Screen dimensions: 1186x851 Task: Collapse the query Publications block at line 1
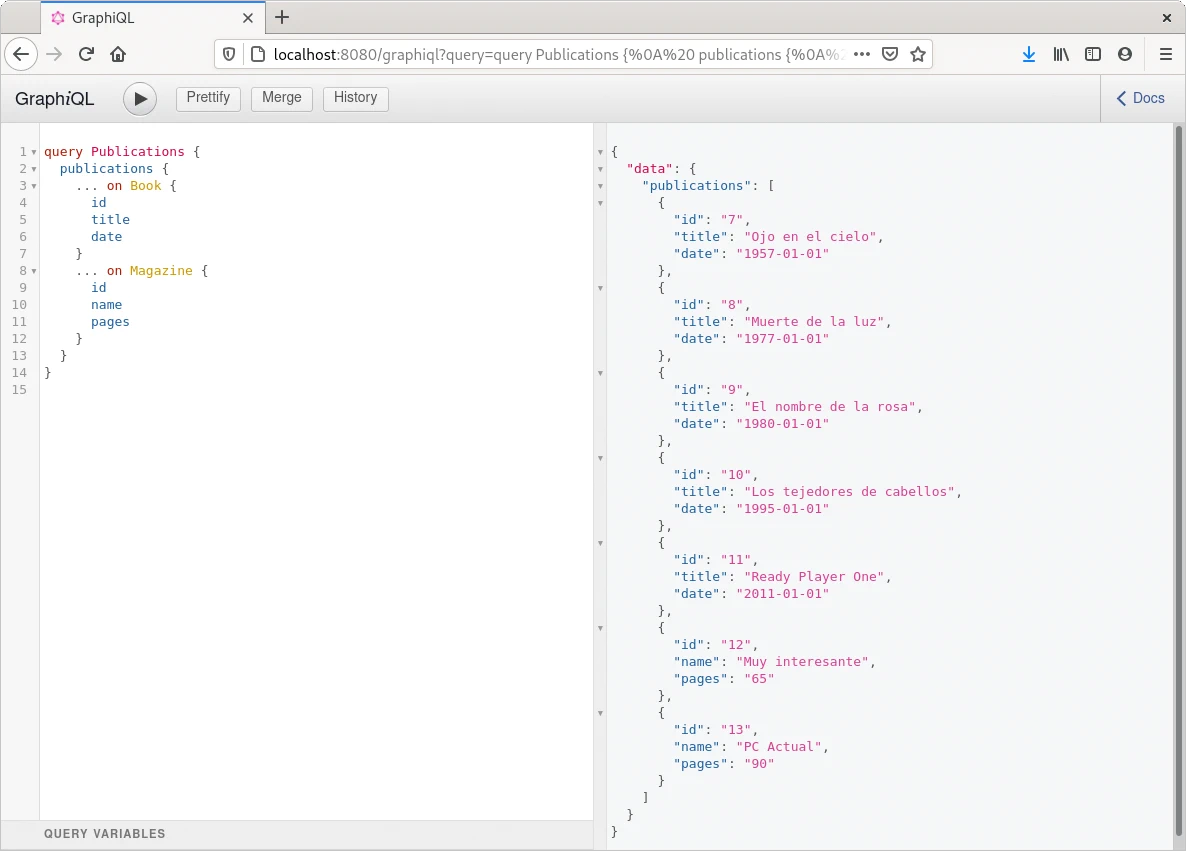pos(34,152)
